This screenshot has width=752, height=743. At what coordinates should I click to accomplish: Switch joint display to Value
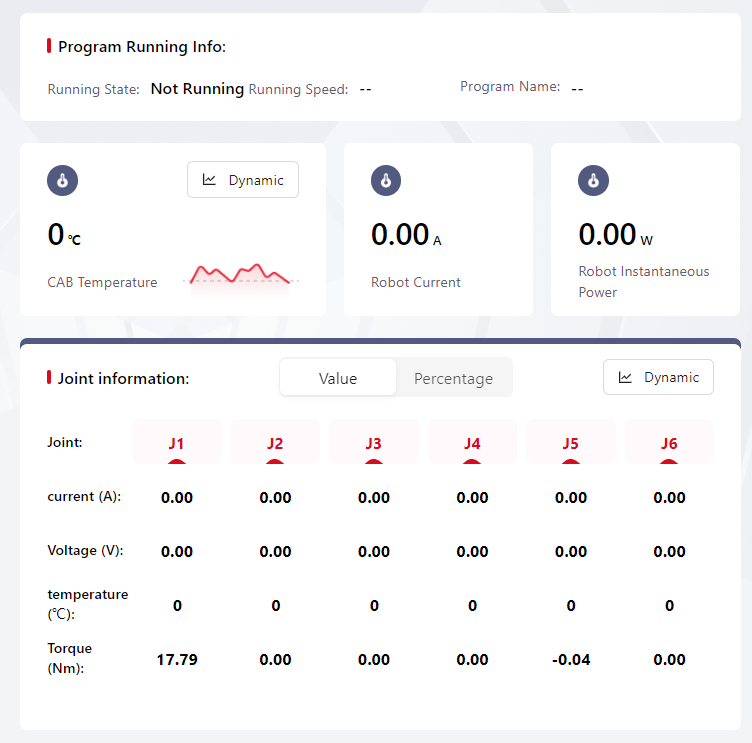[x=338, y=378]
